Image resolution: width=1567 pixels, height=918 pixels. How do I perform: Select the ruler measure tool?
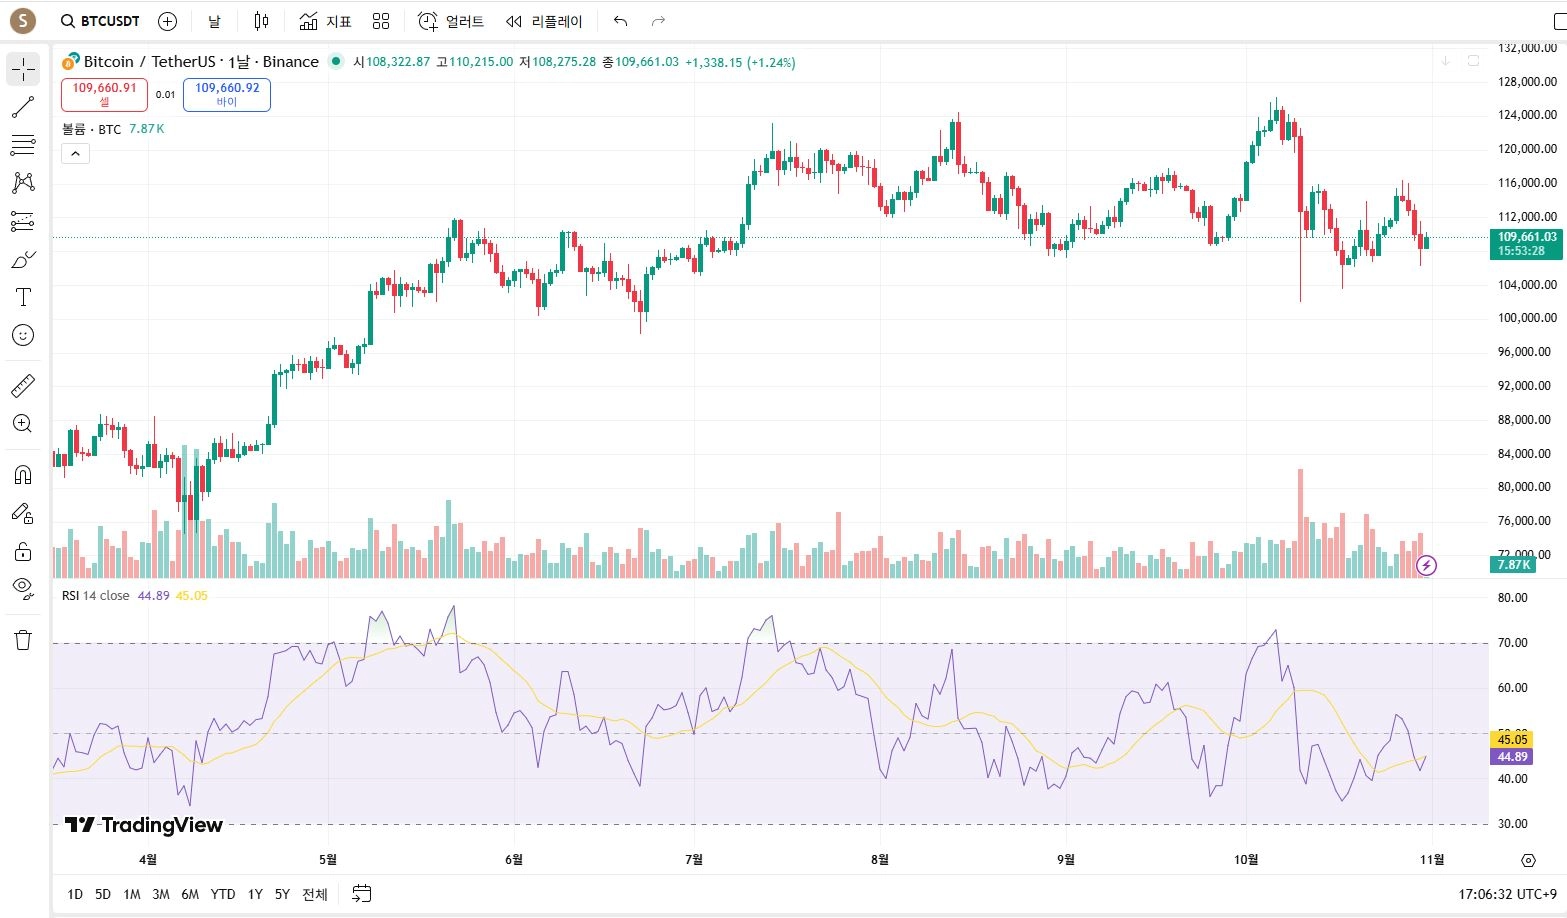coord(23,385)
